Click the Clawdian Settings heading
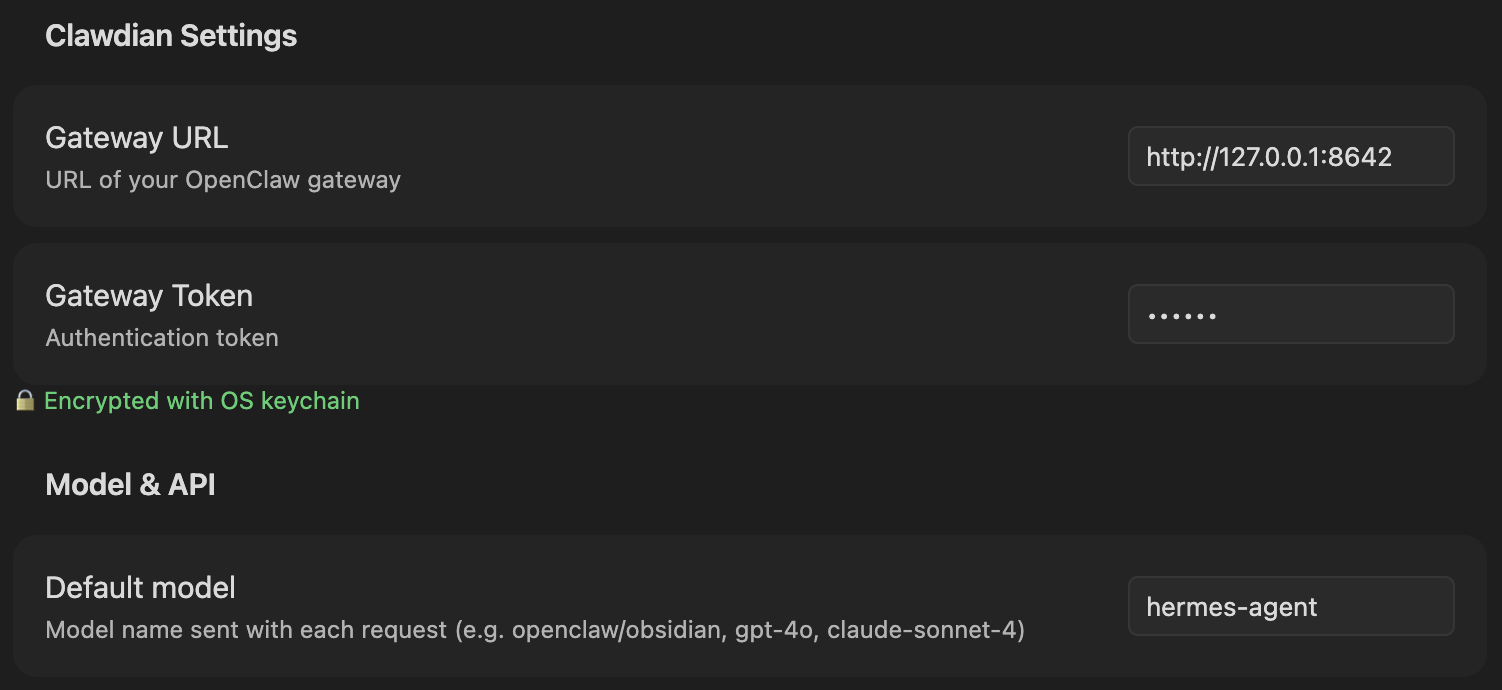The image size is (1502, 690). click(171, 36)
